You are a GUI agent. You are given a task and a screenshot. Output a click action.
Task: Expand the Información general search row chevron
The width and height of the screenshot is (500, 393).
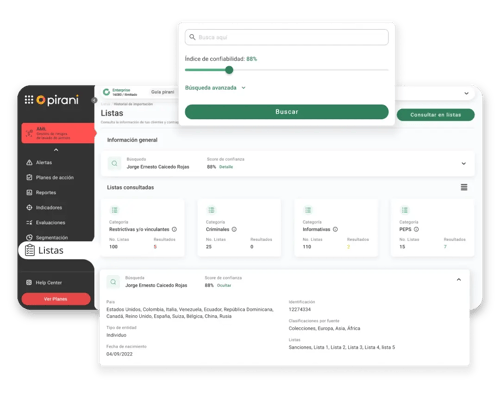point(464,163)
